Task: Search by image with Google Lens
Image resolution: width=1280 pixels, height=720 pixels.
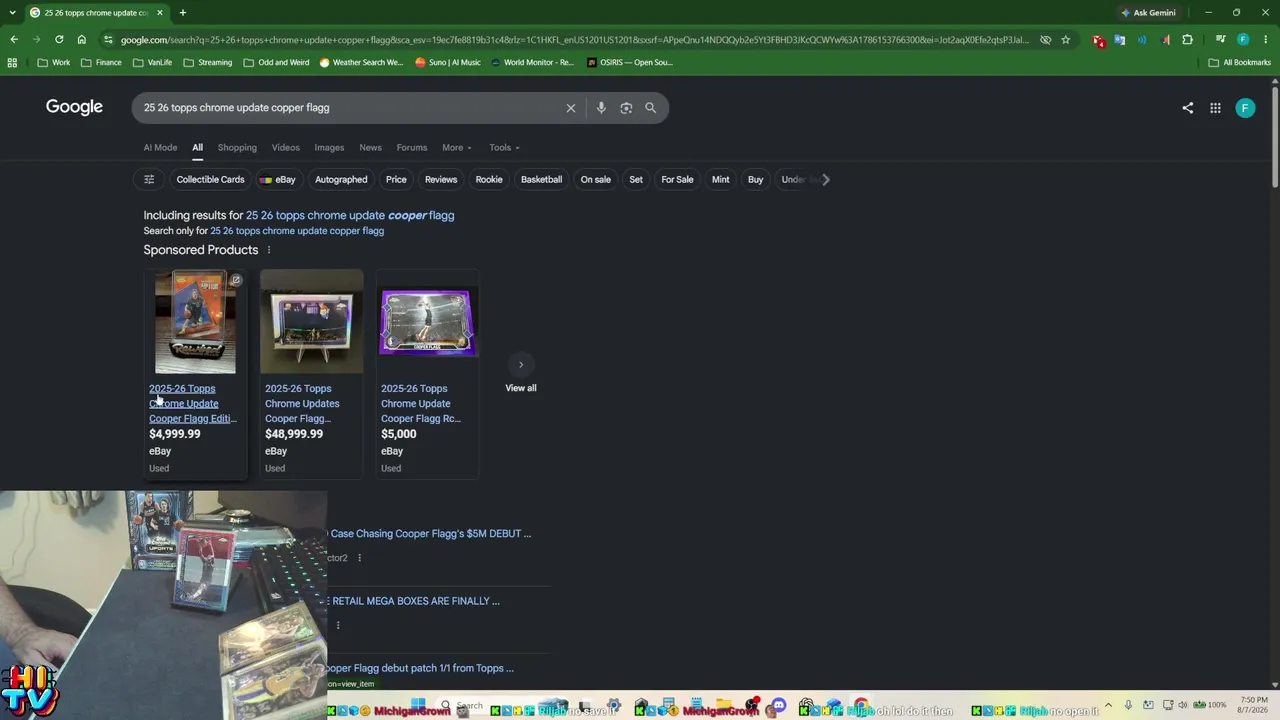Action: (x=626, y=108)
